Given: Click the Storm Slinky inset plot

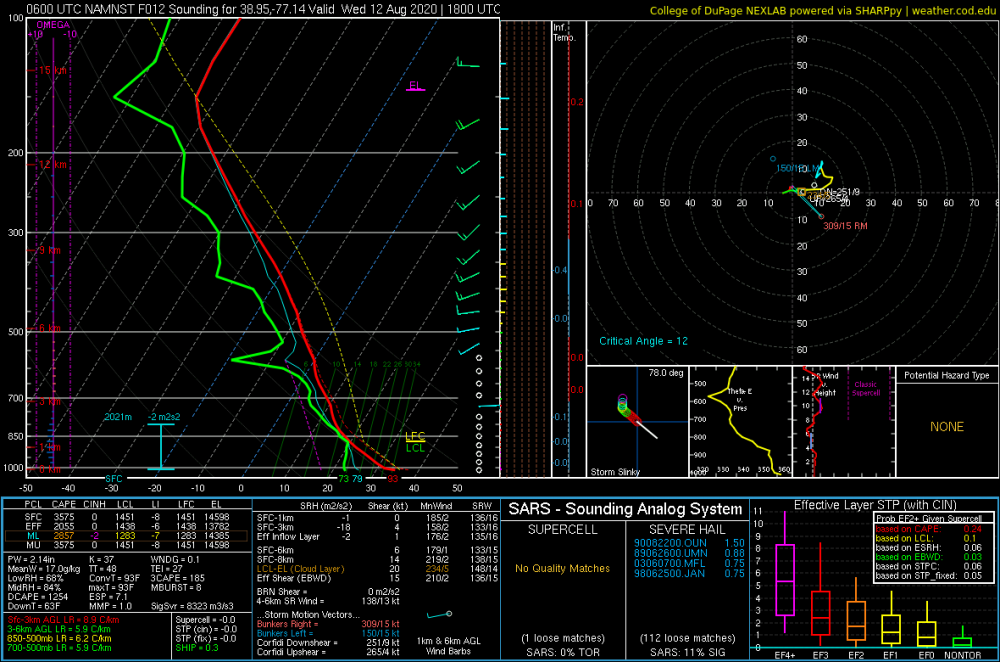Looking at the screenshot, I should [638, 422].
